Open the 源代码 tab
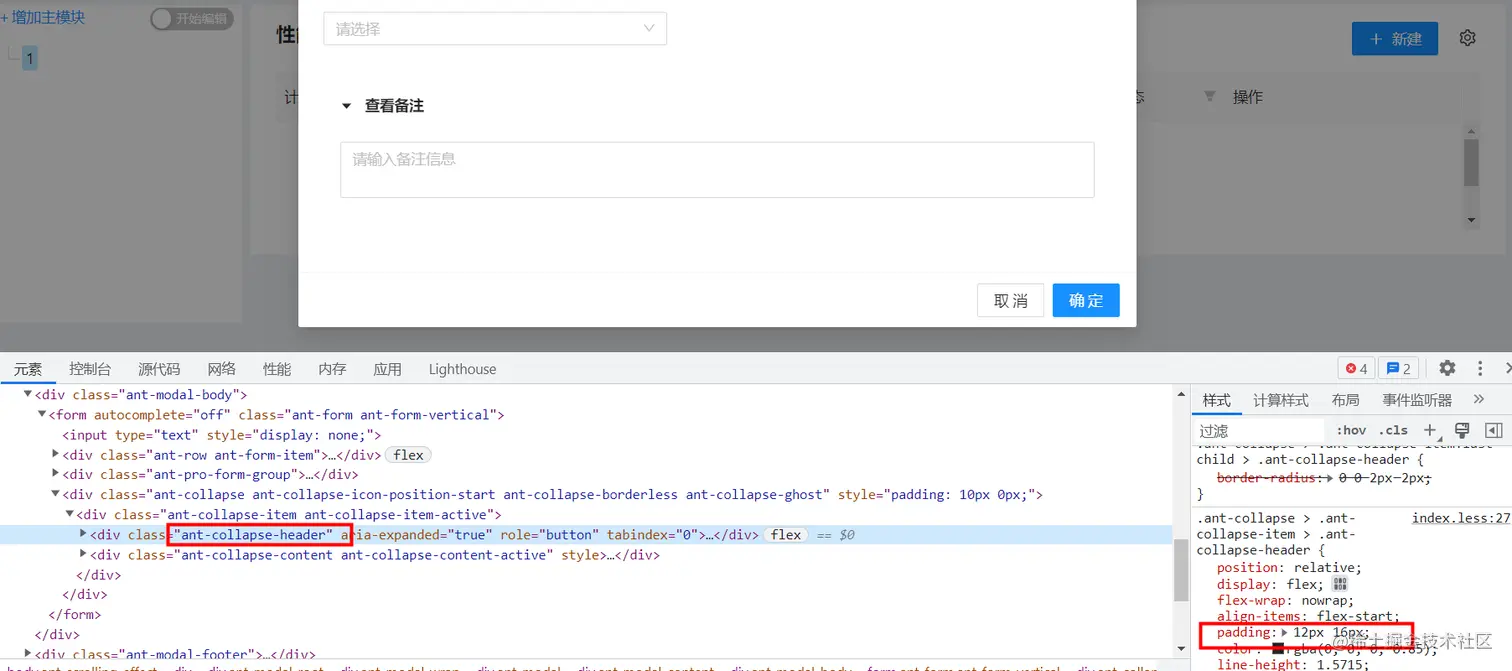The width and height of the screenshot is (1512, 671). coord(159,369)
